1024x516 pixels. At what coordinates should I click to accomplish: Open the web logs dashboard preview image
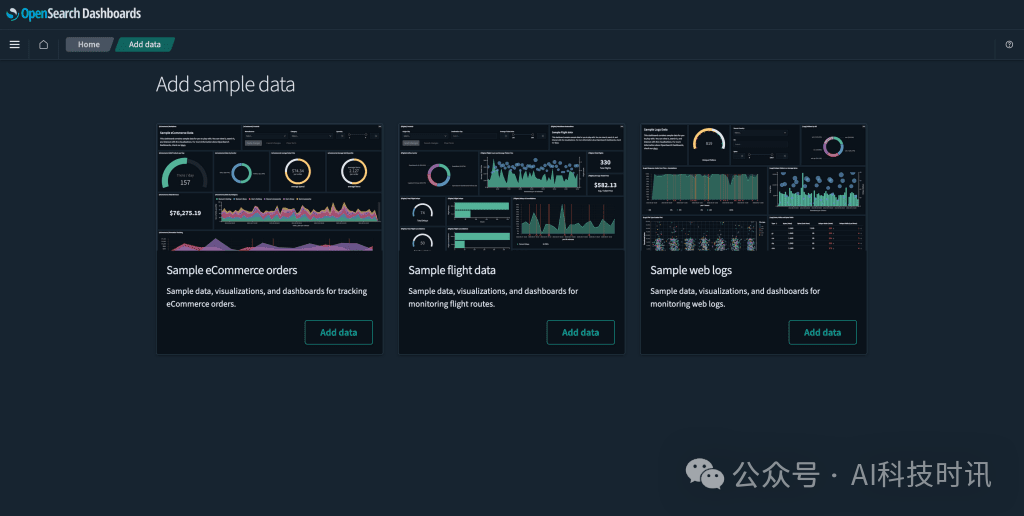coord(753,187)
